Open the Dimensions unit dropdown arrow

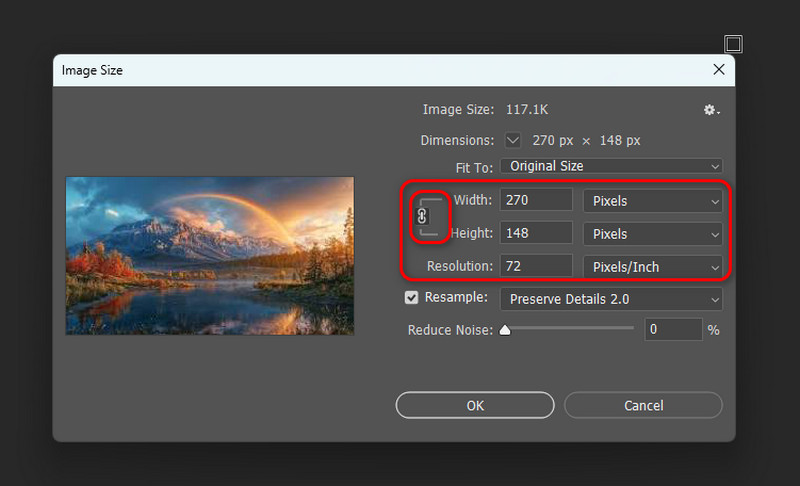click(513, 141)
